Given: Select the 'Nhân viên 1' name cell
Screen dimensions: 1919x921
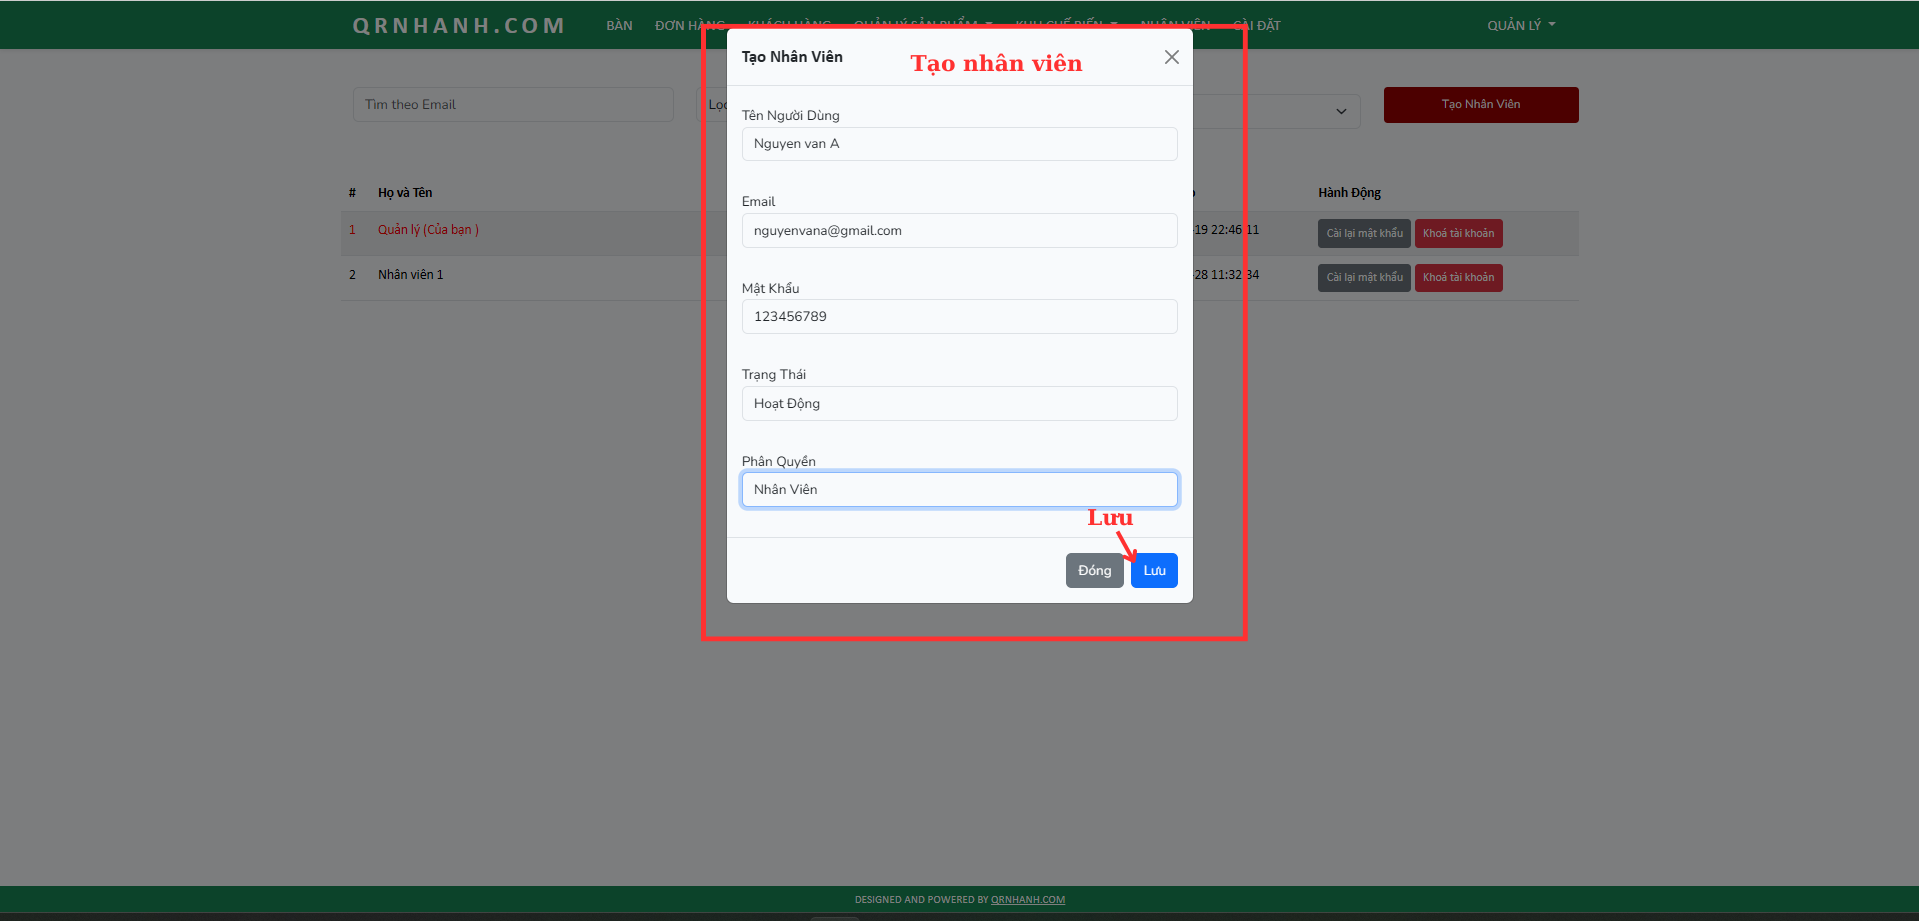Looking at the screenshot, I should pos(410,274).
